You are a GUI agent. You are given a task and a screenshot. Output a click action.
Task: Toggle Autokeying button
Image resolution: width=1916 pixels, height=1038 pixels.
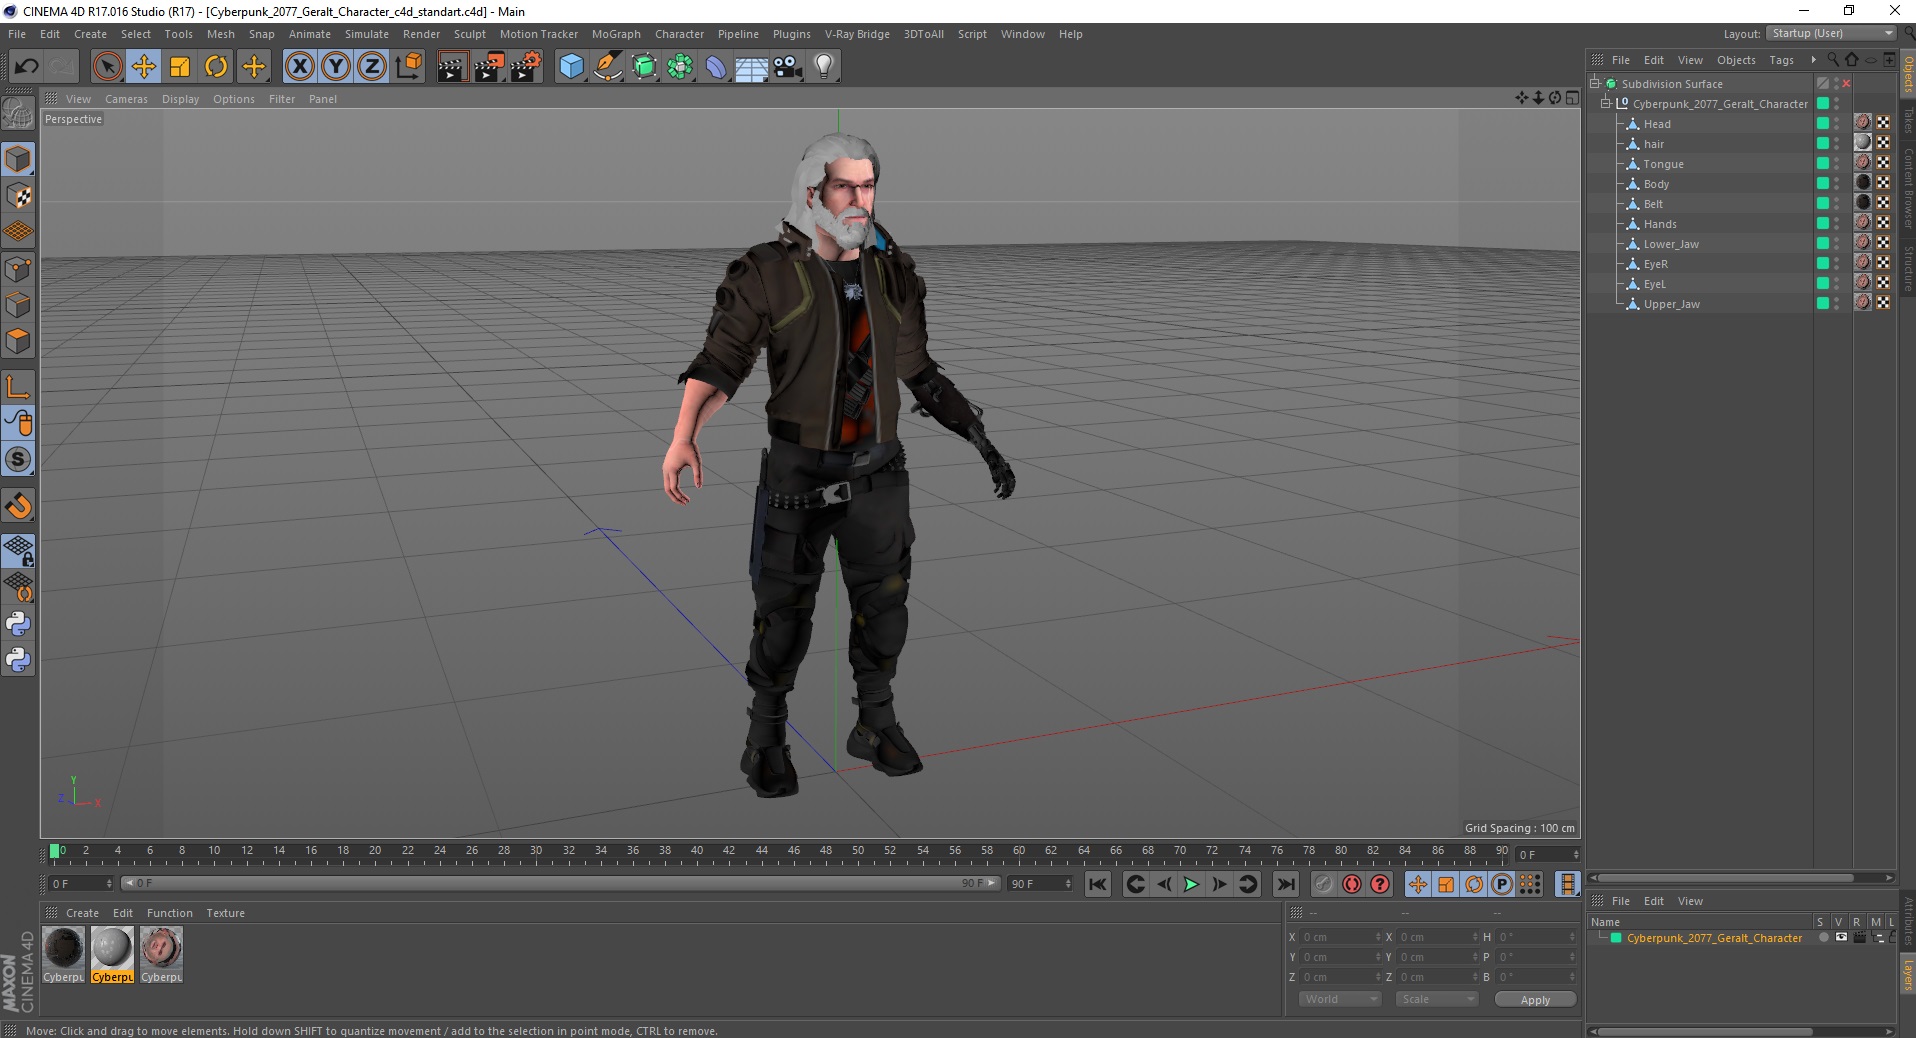tap(1352, 884)
